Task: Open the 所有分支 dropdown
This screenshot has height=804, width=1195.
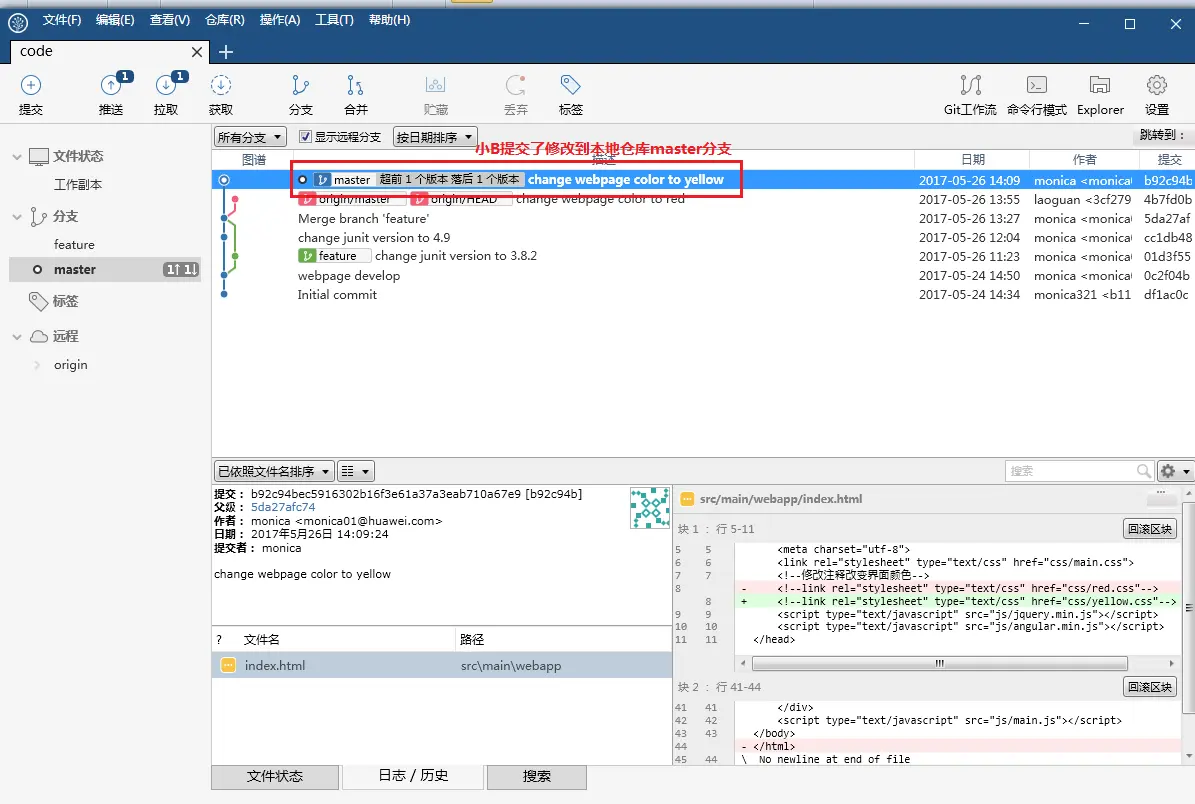Action: pos(250,137)
